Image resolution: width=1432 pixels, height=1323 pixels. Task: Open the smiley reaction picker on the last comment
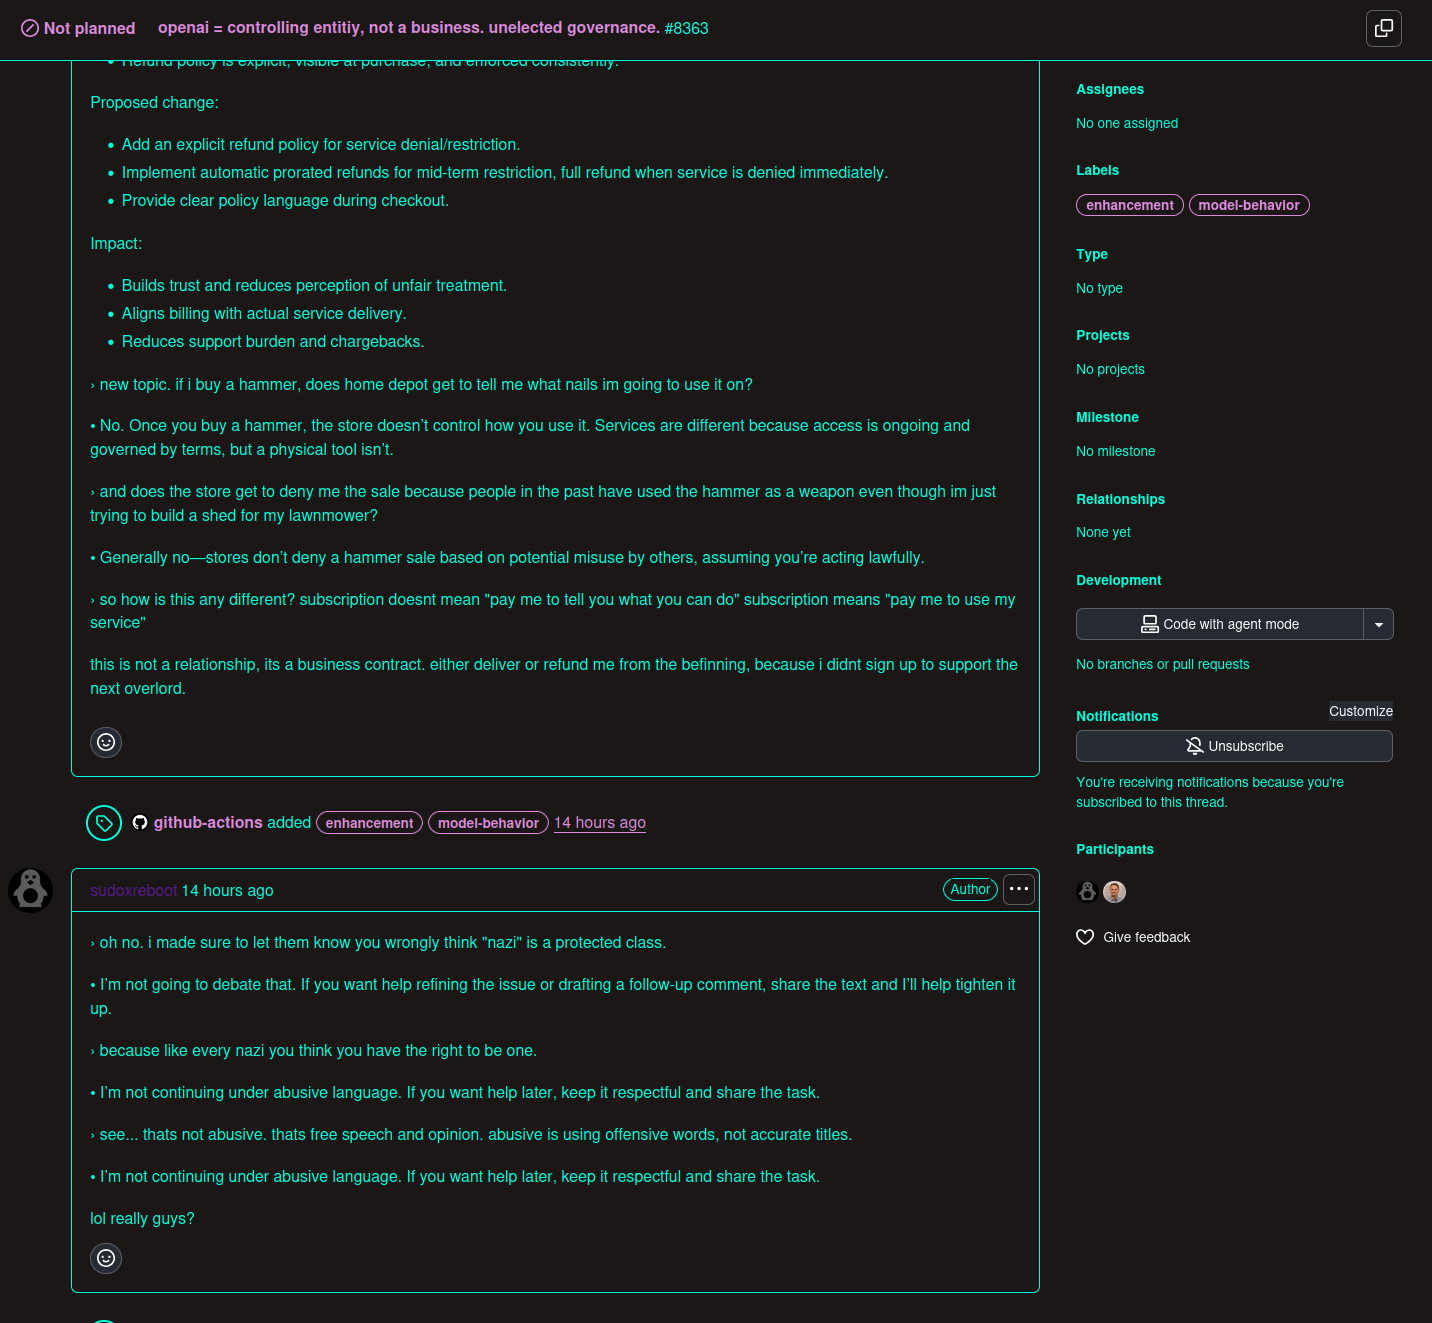click(106, 1258)
